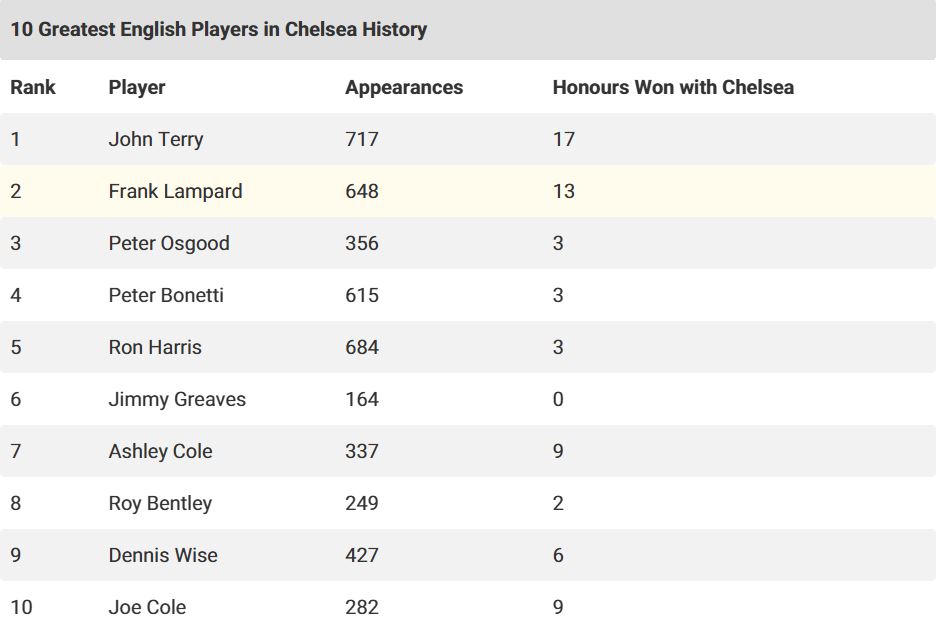Select the Dennis Wise name cell
936x638 pixels.
point(163,555)
